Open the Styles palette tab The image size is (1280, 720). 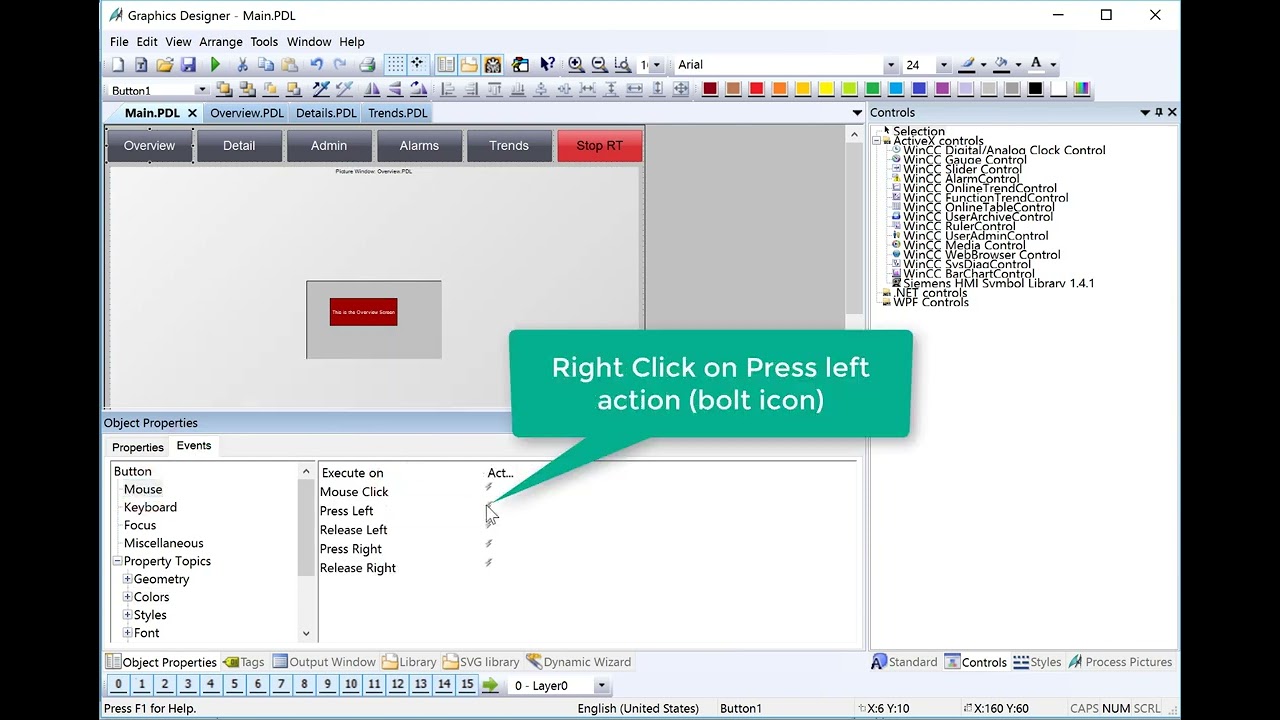click(1037, 662)
